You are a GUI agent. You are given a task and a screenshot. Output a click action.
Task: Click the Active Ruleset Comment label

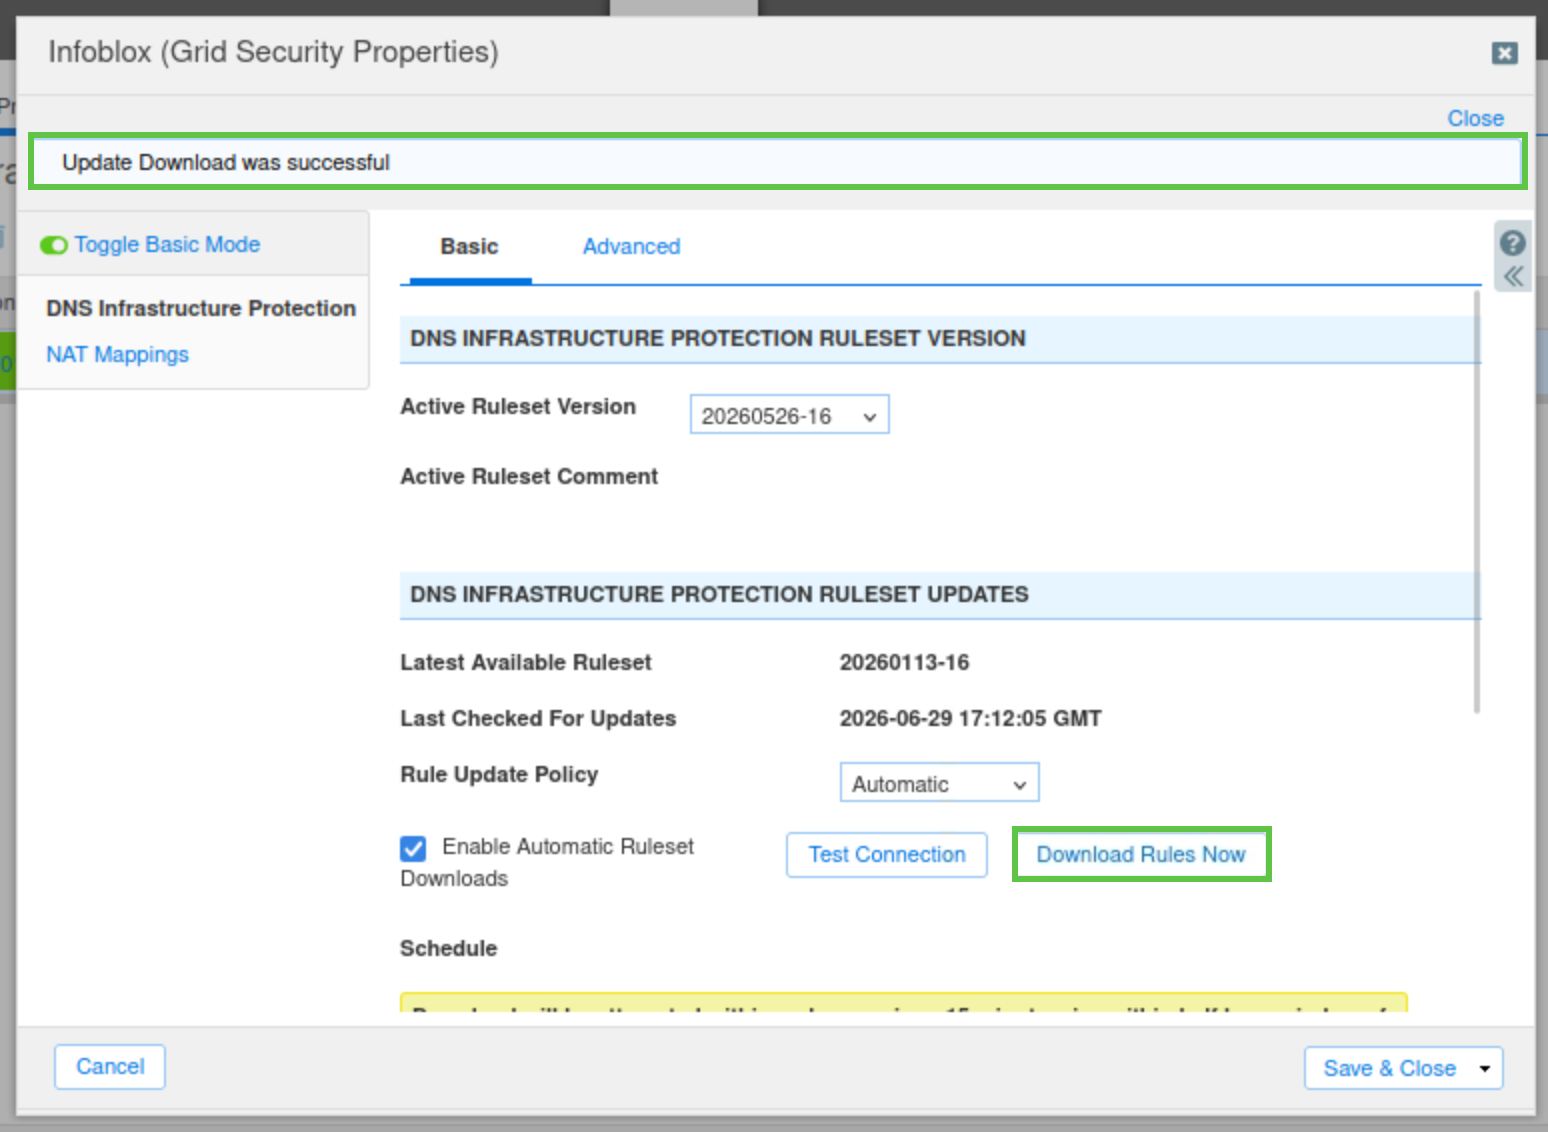[x=529, y=476]
